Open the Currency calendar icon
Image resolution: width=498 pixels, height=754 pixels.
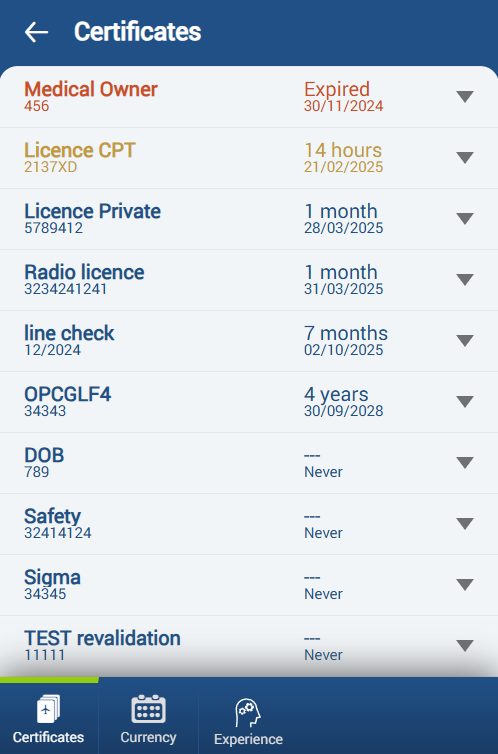tap(149, 709)
